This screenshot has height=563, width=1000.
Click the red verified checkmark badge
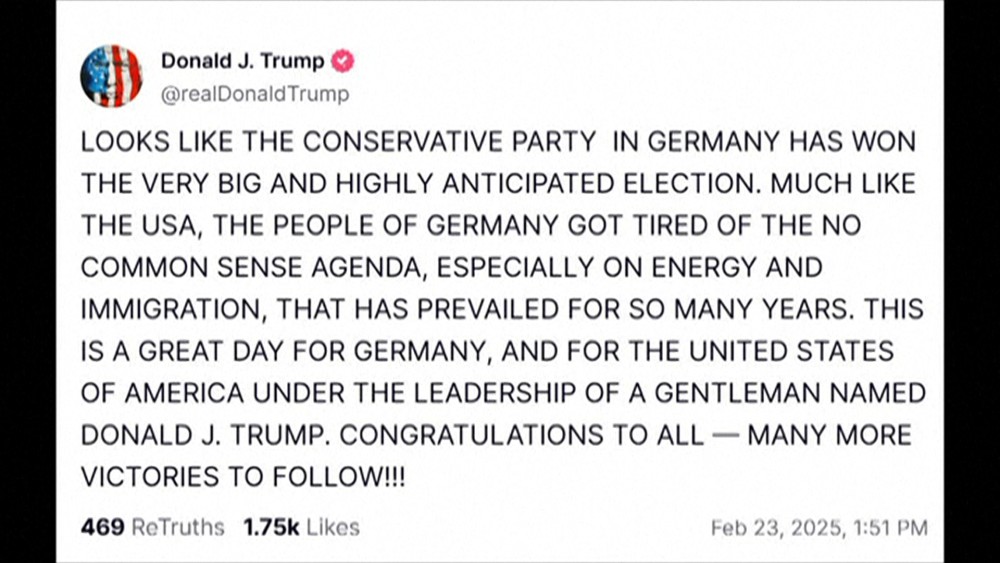point(343,62)
